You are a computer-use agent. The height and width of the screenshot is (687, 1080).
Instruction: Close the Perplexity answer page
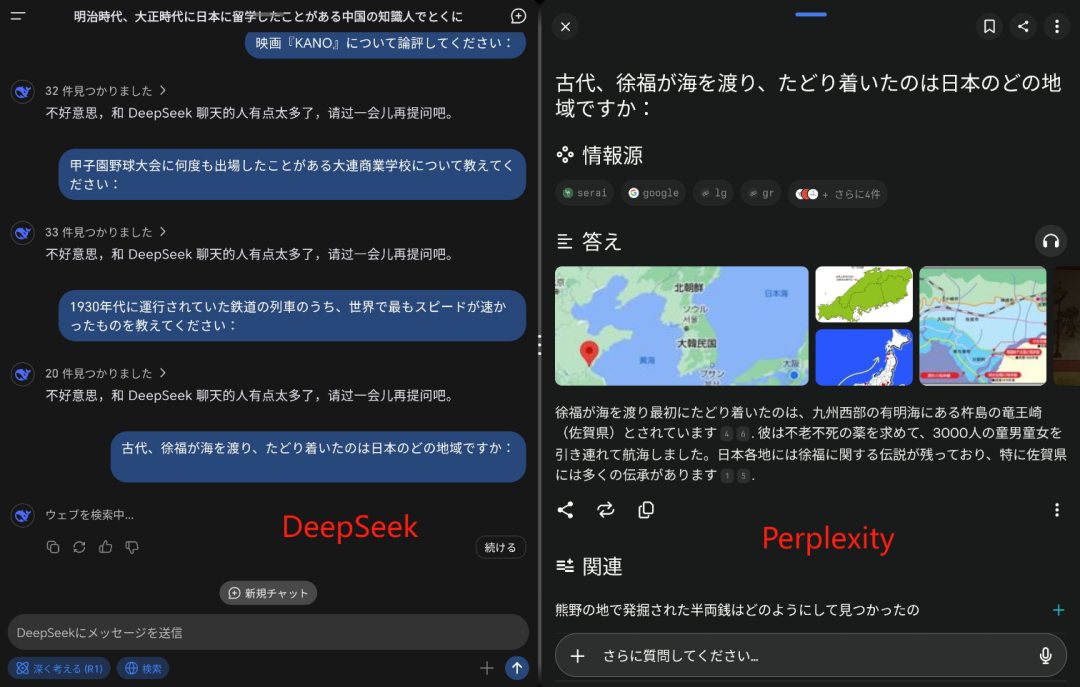coord(565,27)
